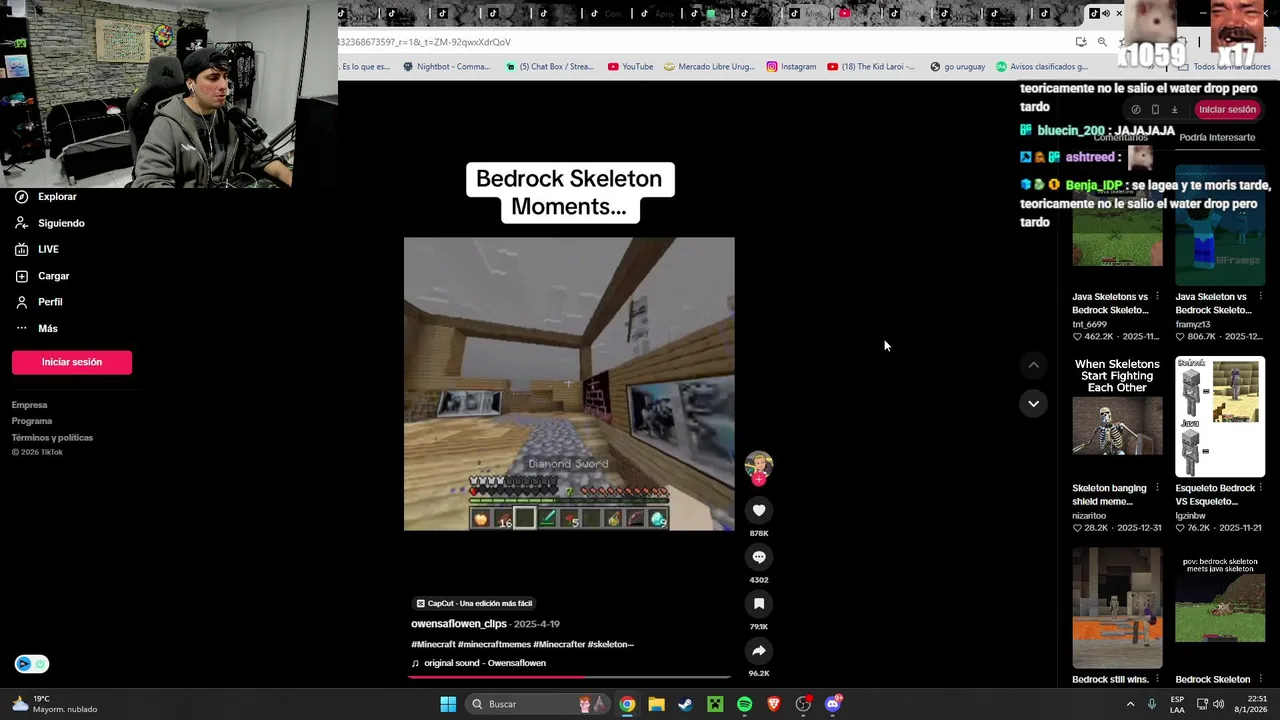
Task: Open Brave browser from the taskbar
Action: click(774, 704)
